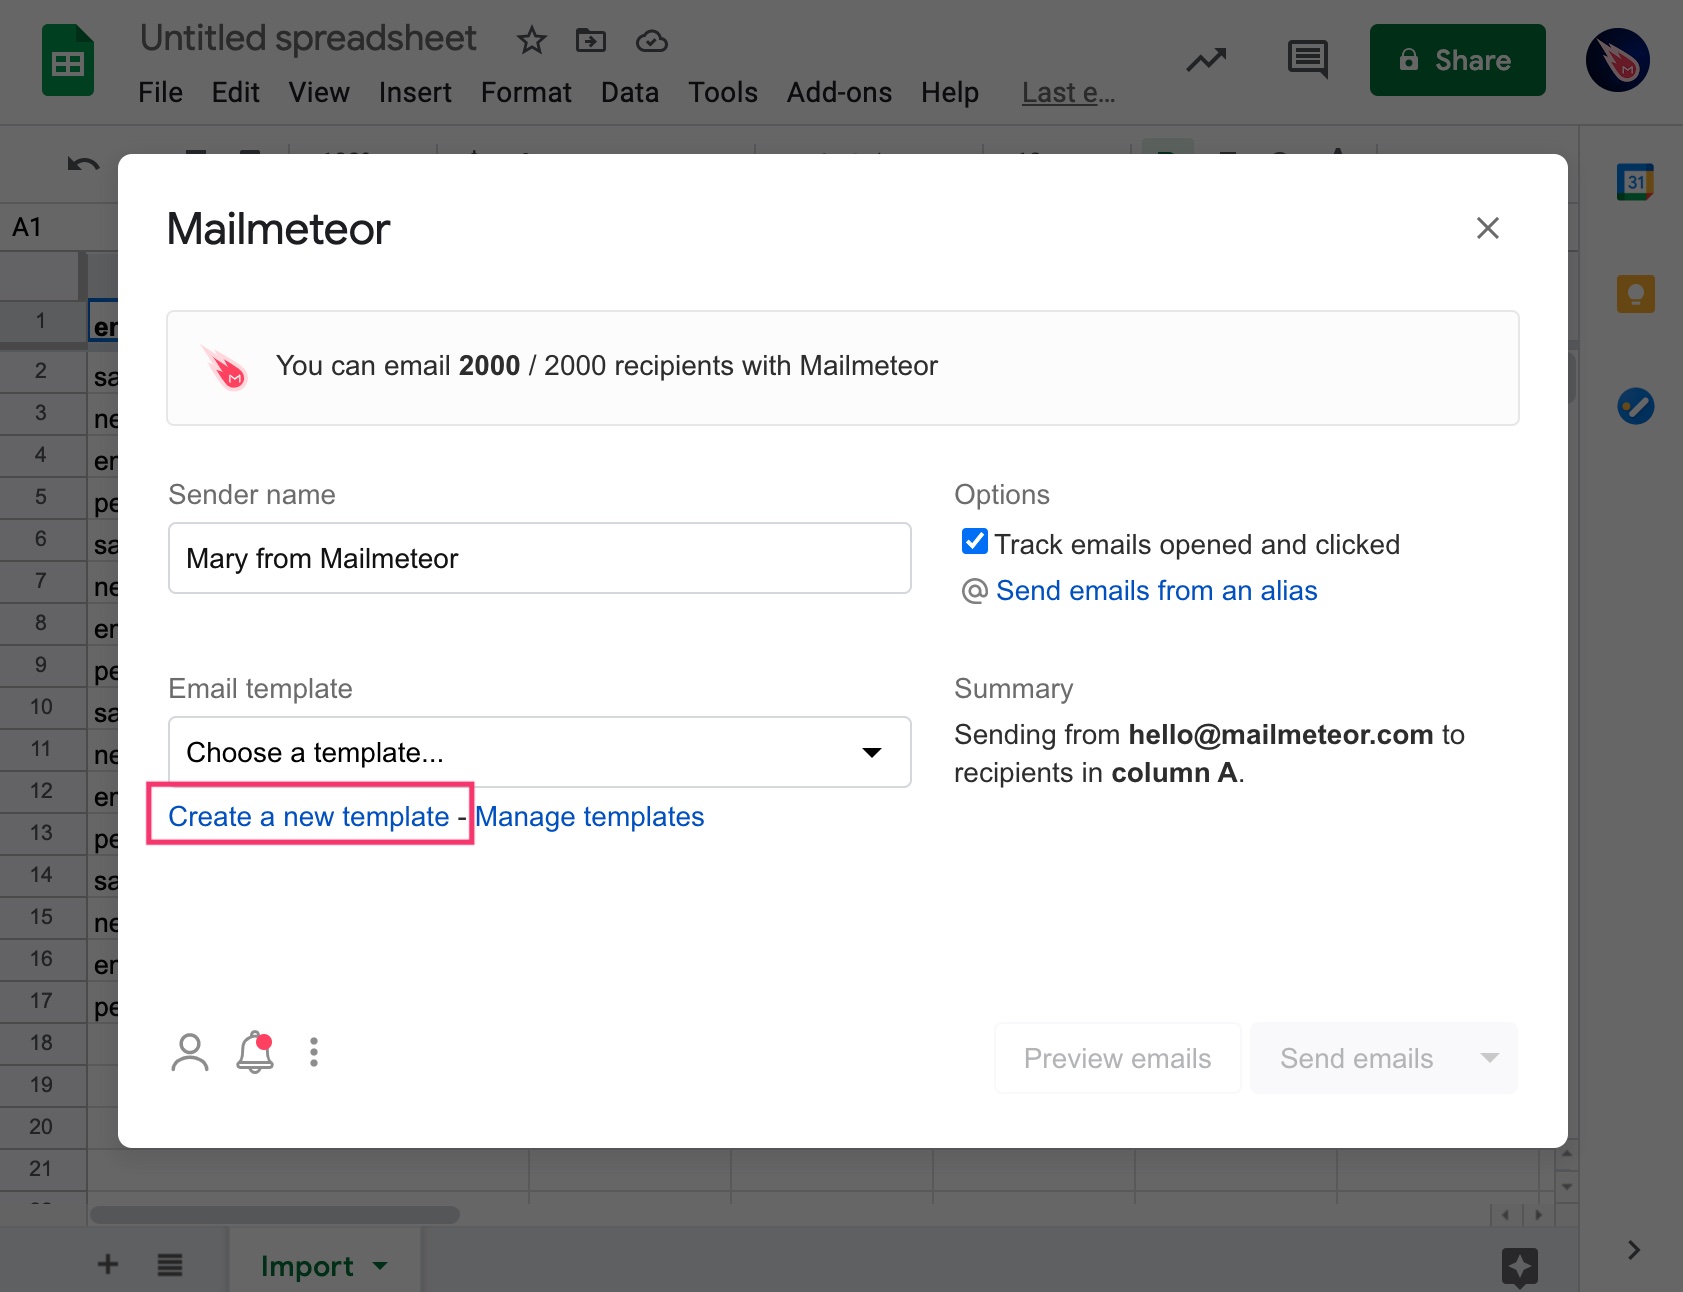Open the File menu
1683x1292 pixels.
(x=160, y=93)
